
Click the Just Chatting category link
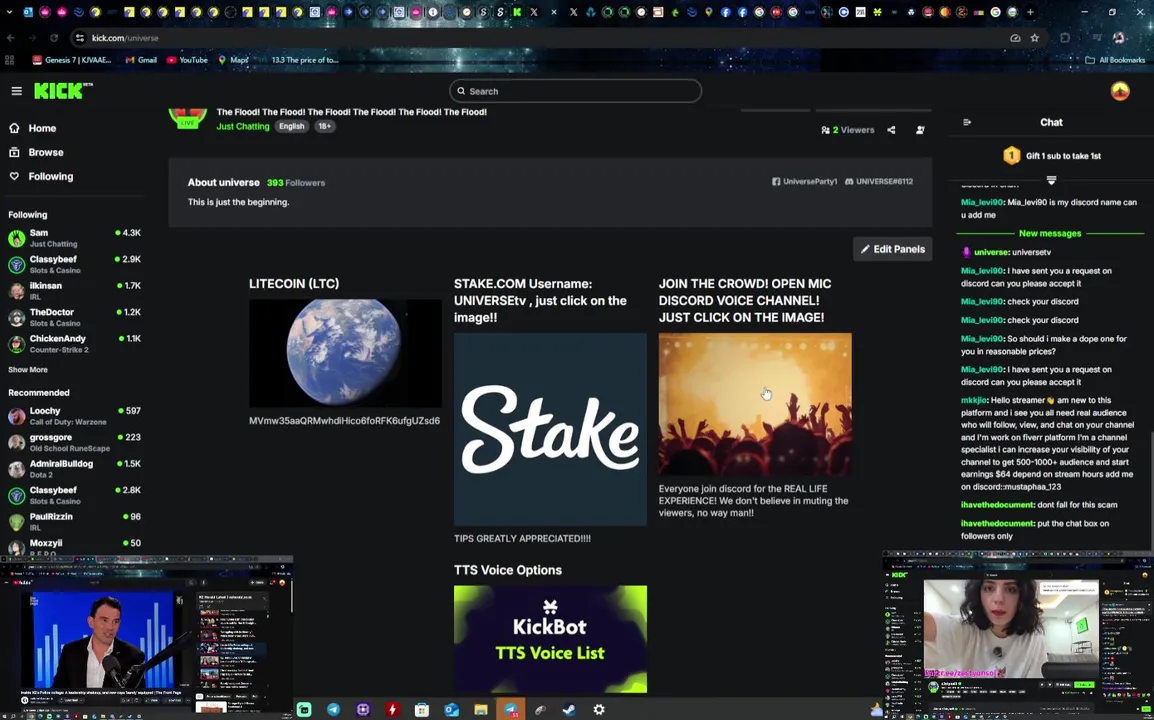(243, 127)
